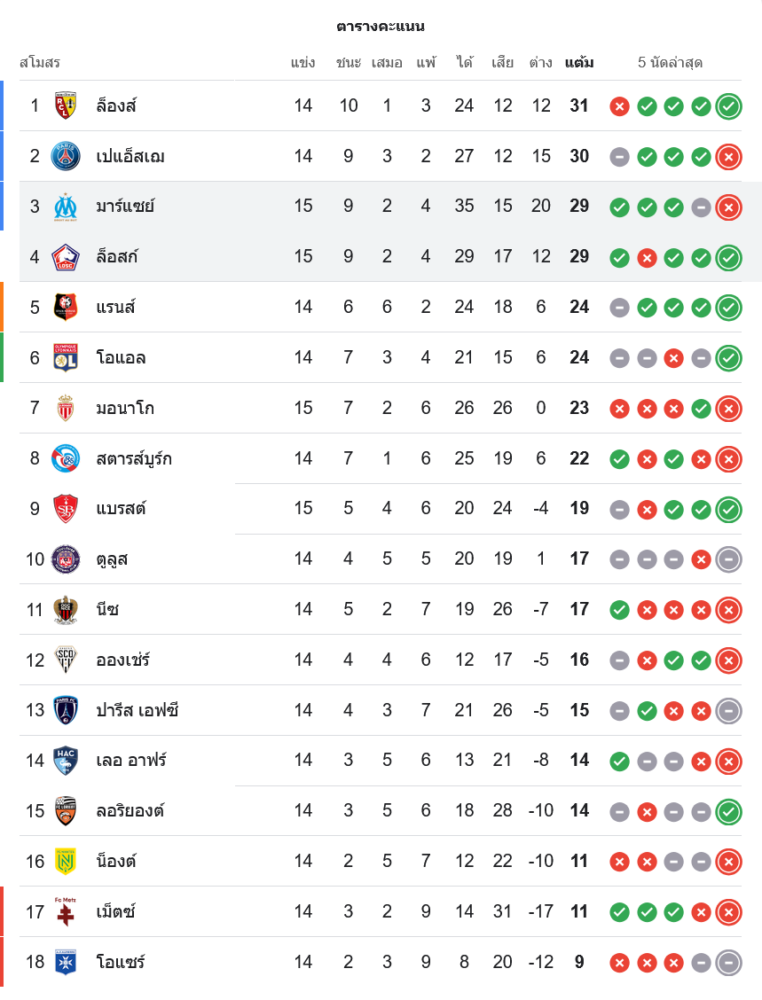Viewport: 762px width, 1000px height.
Task: Open the Paris Saint-Germain logo
Action: 65,156
